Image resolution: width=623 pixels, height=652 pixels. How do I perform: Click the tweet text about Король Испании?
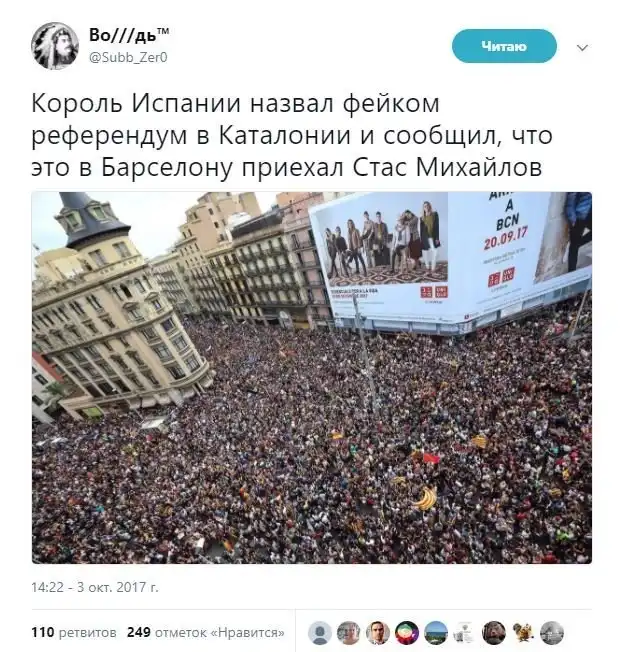click(x=292, y=135)
